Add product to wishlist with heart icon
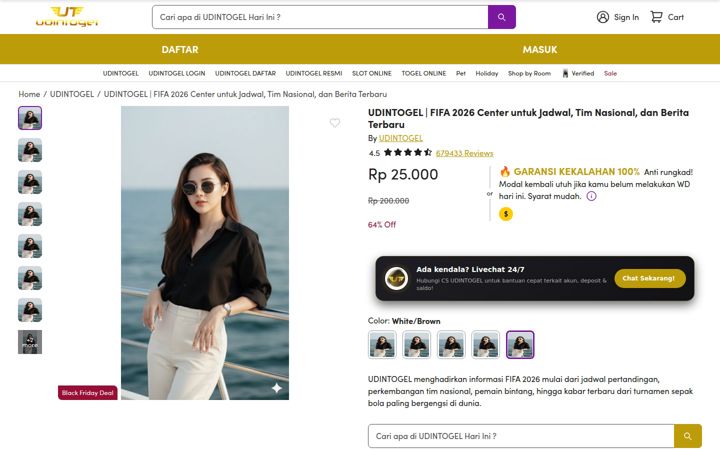720x450 pixels. 335,123
